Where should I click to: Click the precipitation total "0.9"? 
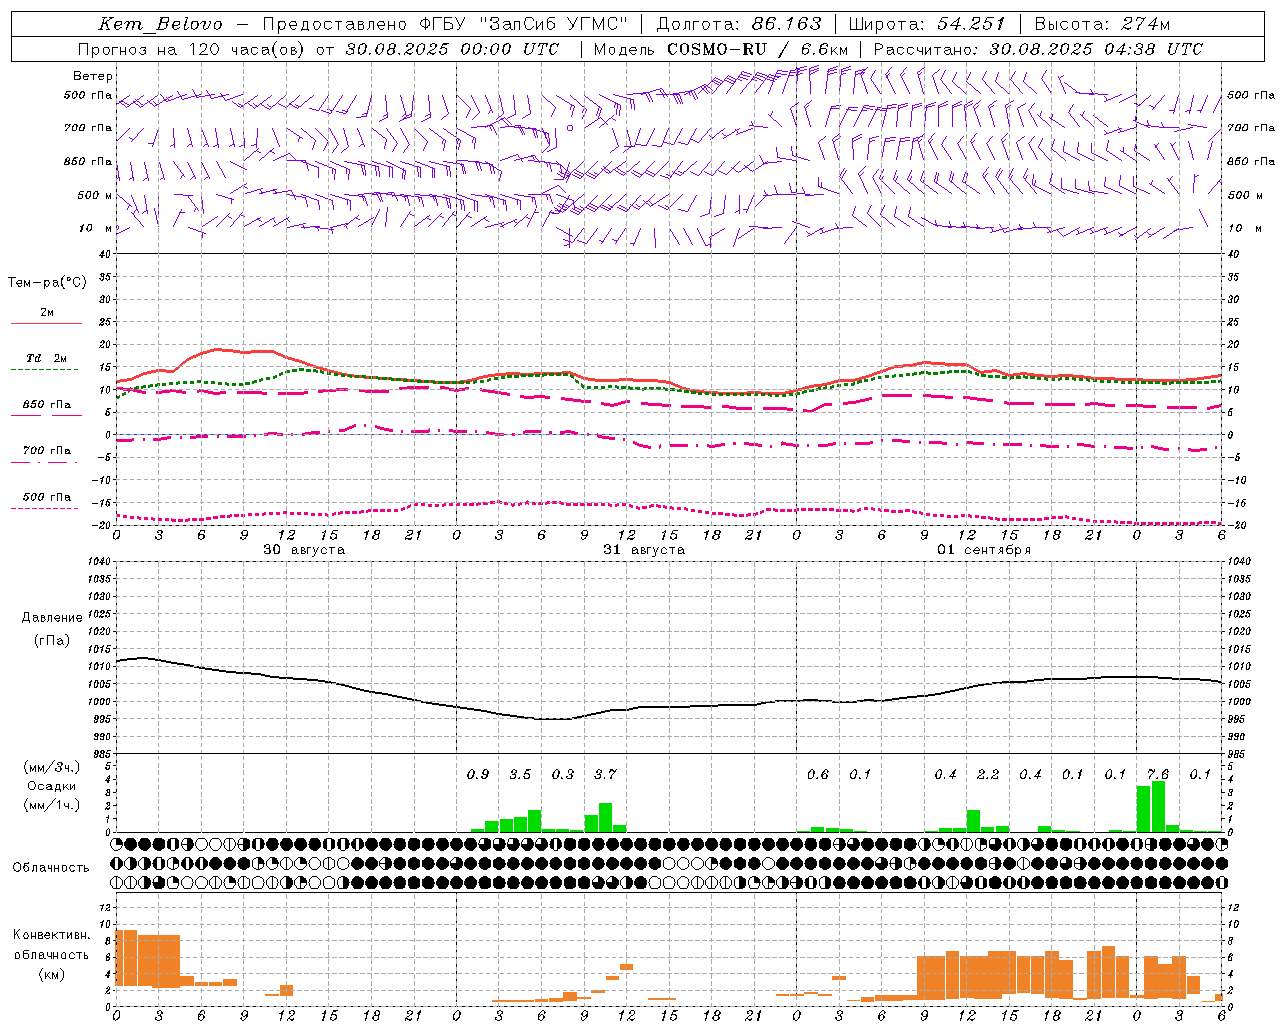pyautogui.click(x=478, y=774)
